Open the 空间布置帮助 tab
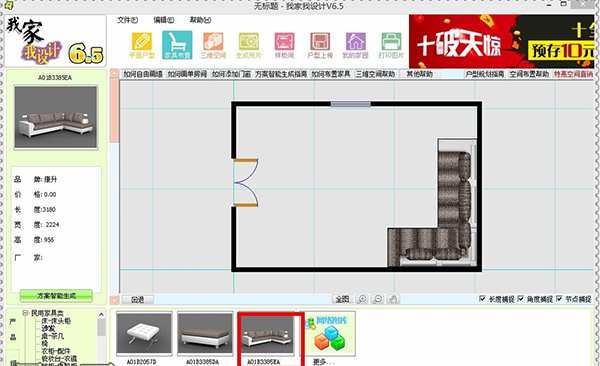The image size is (600, 366). 529,74
